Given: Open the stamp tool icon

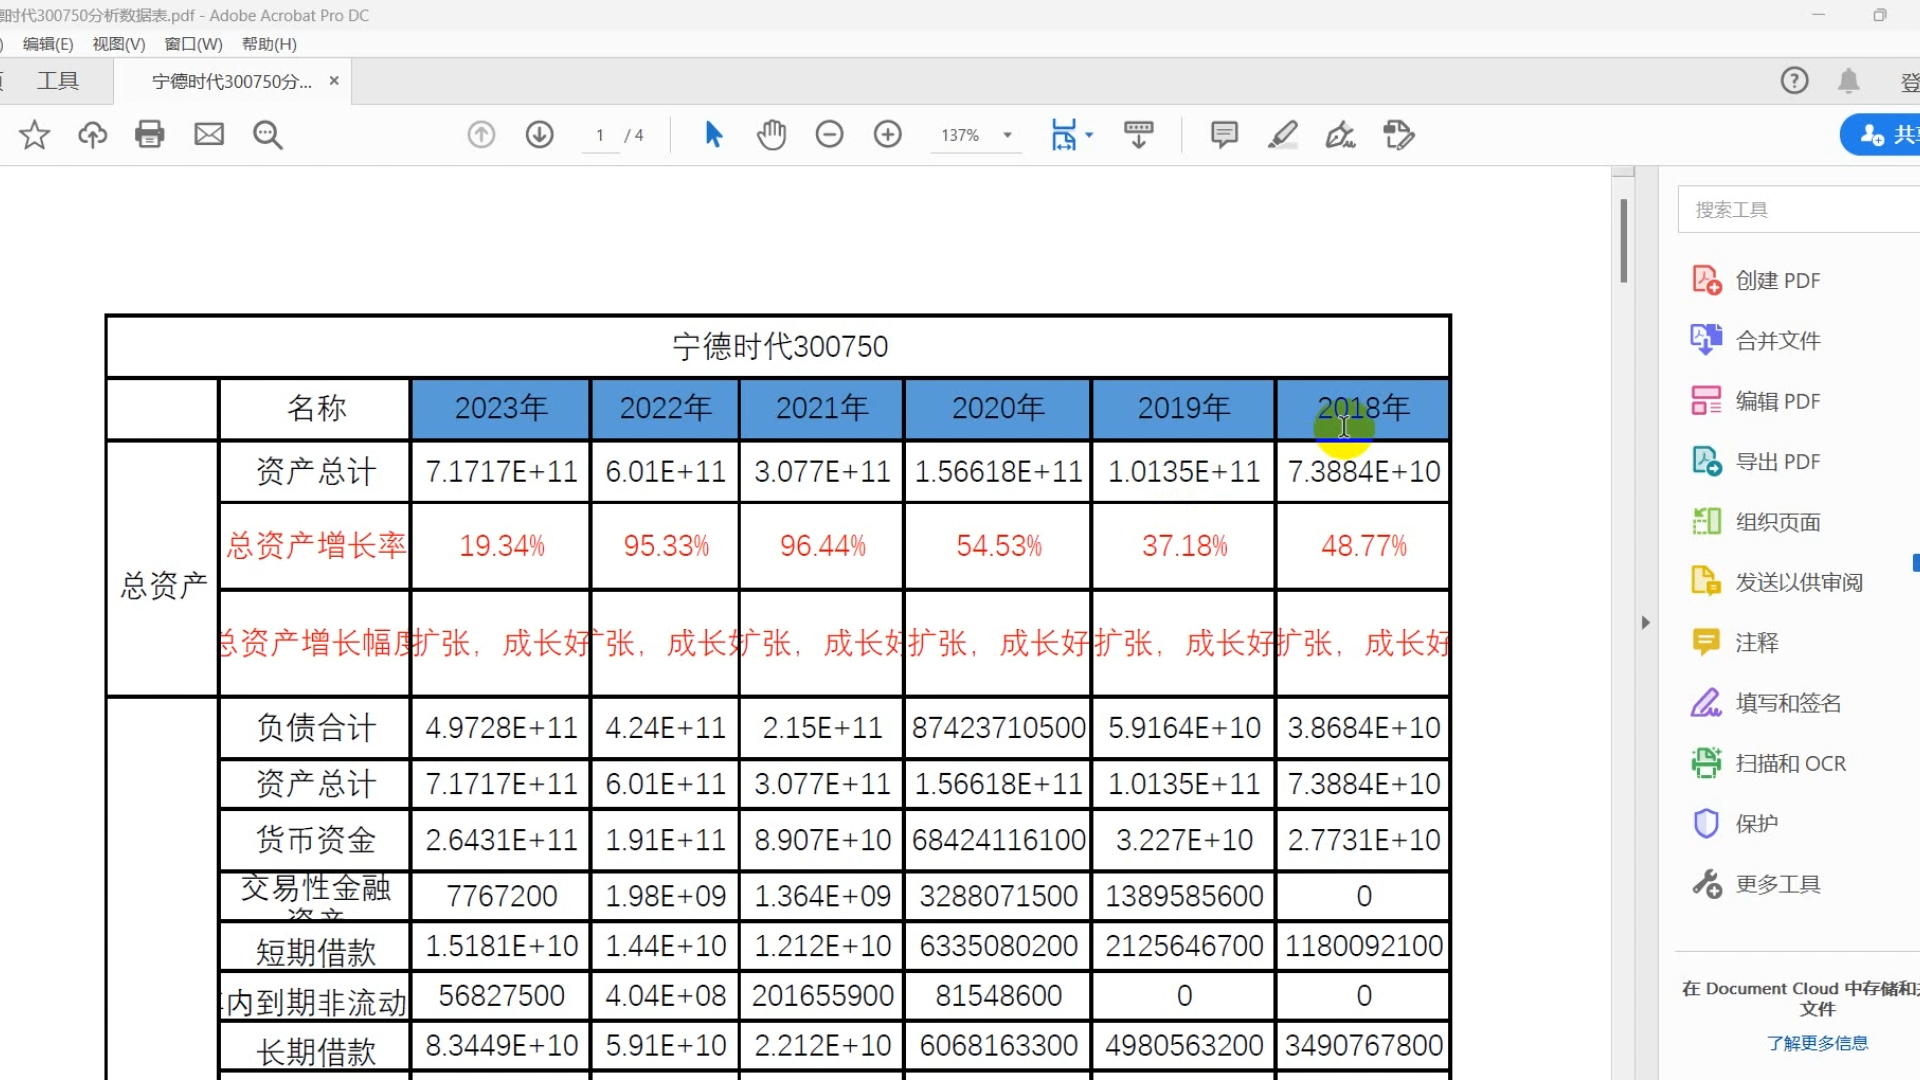Looking at the screenshot, I should tap(1399, 135).
